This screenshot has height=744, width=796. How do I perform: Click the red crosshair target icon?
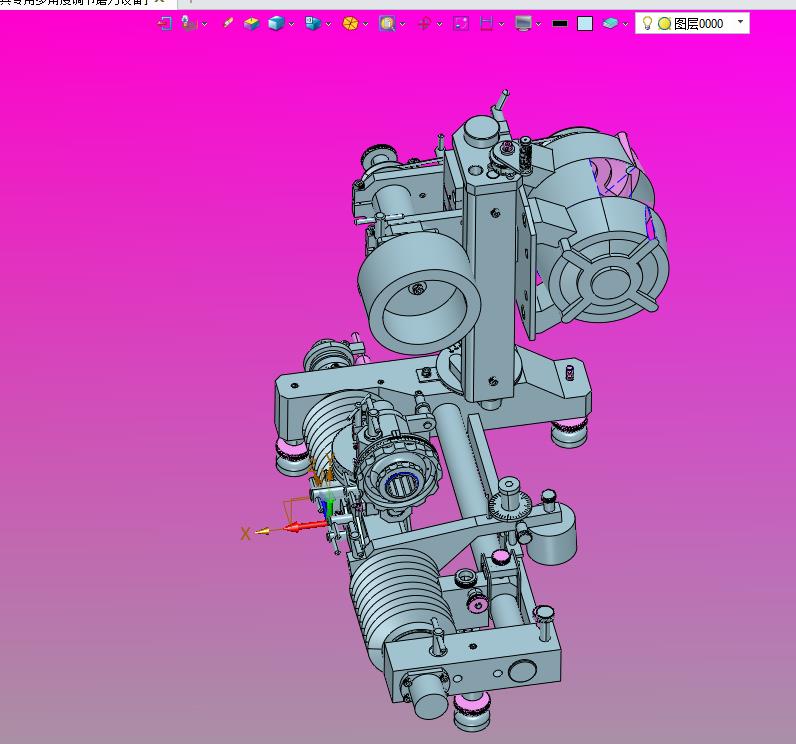click(x=423, y=23)
